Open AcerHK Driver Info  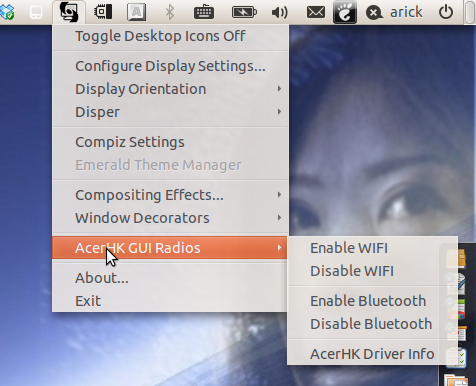(x=372, y=354)
